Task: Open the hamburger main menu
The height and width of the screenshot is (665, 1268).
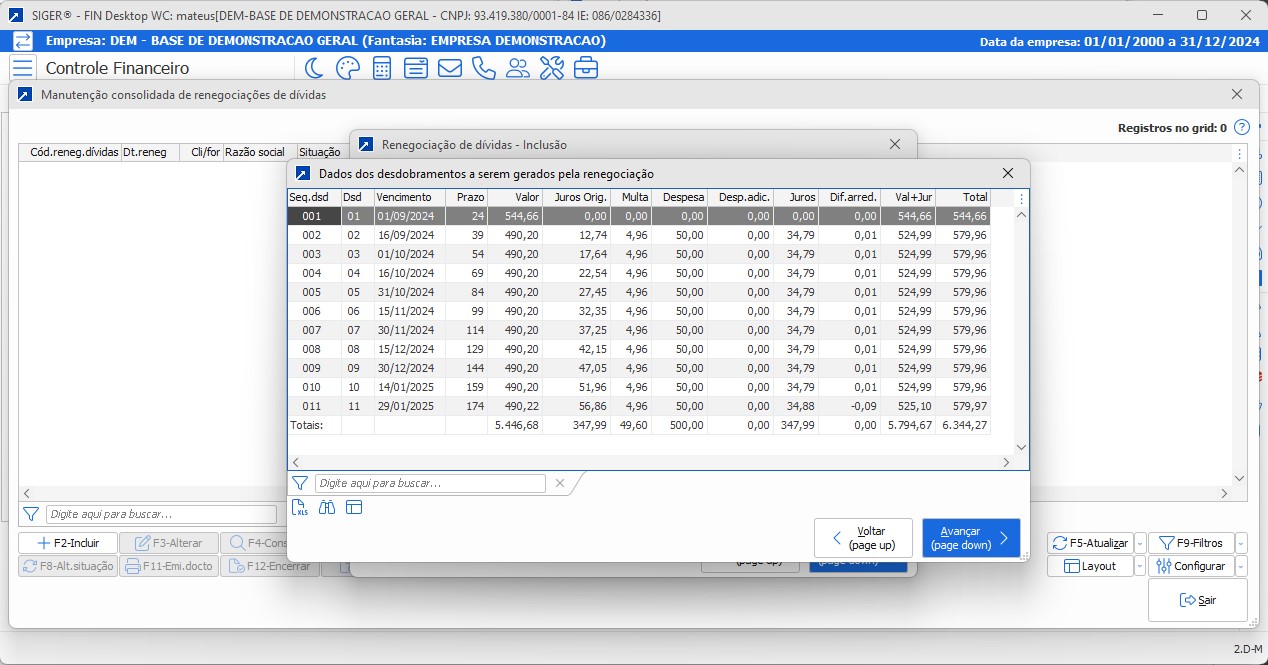Action: [22, 68]
